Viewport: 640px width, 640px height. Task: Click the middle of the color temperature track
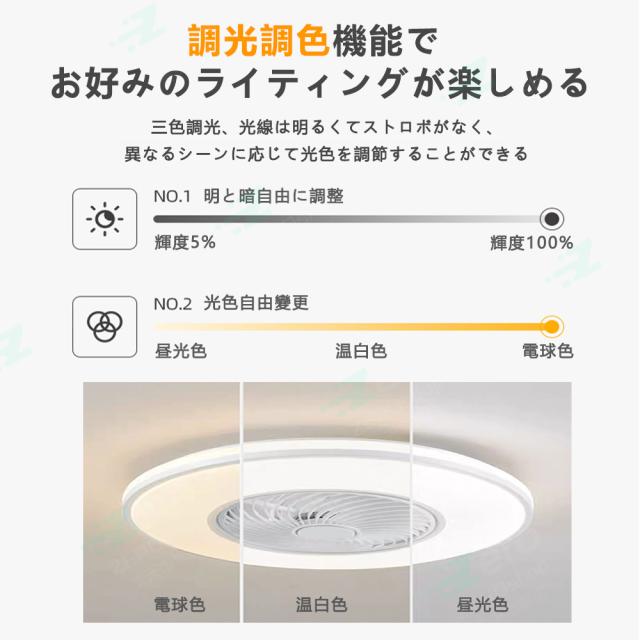tap(353, 327)
